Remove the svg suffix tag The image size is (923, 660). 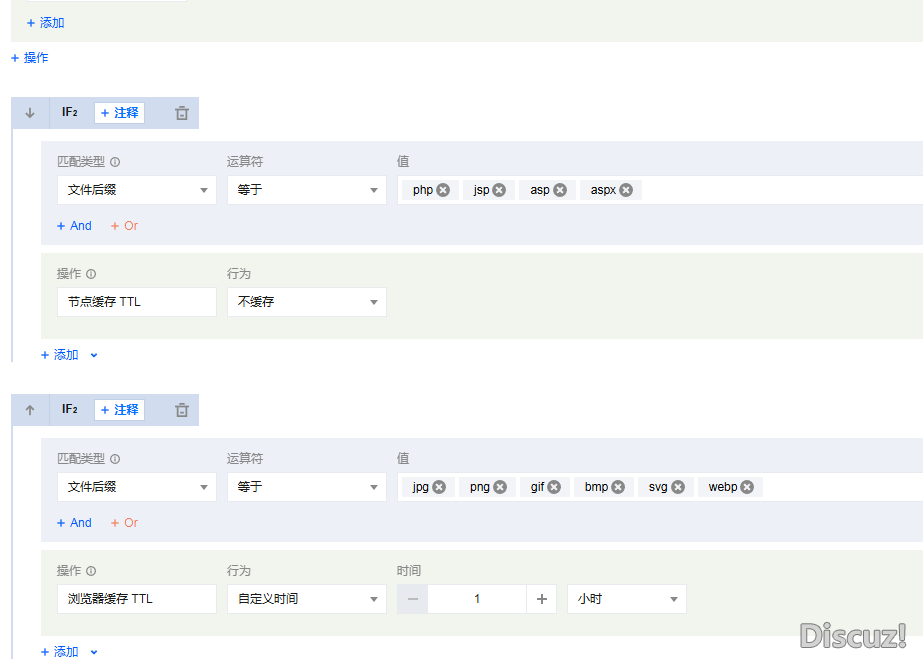click(x=678, y=487)
